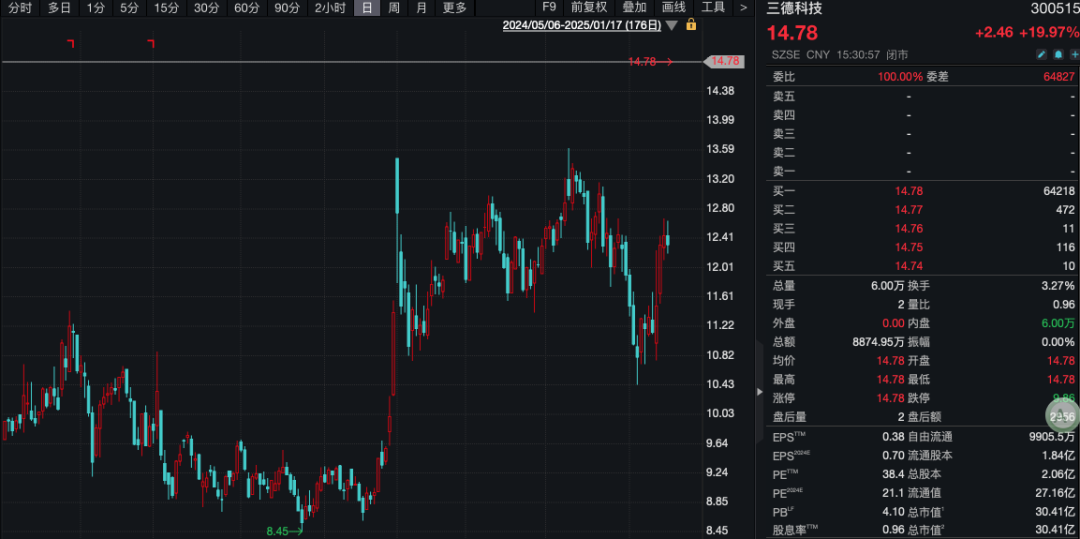
Task: Click the 委比 100.00% value
Action: click(x=900, y=77)
